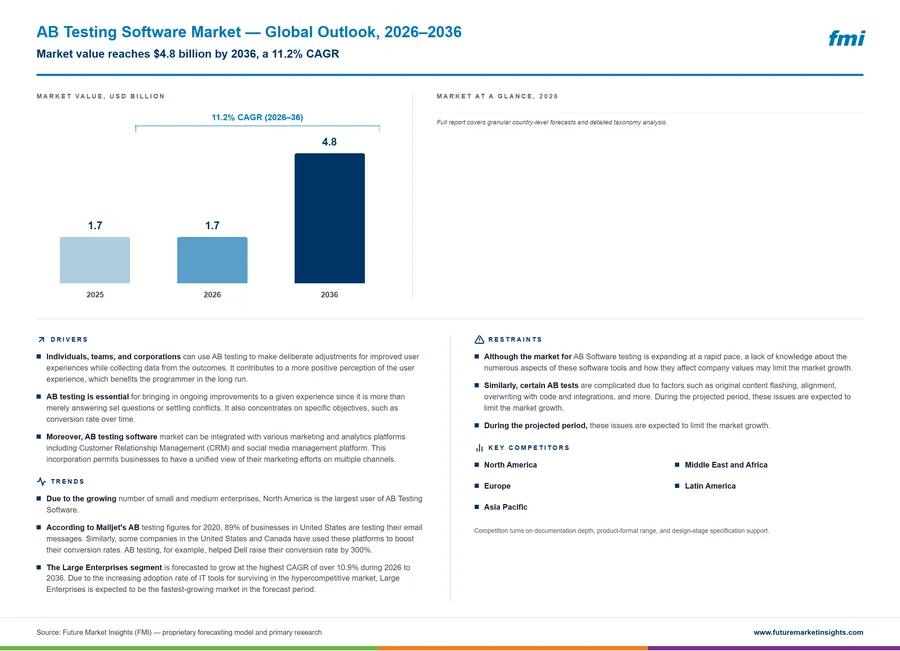Select 'North America' list item
The width and height of the screenshot is (900, 651).
(510, 465)
